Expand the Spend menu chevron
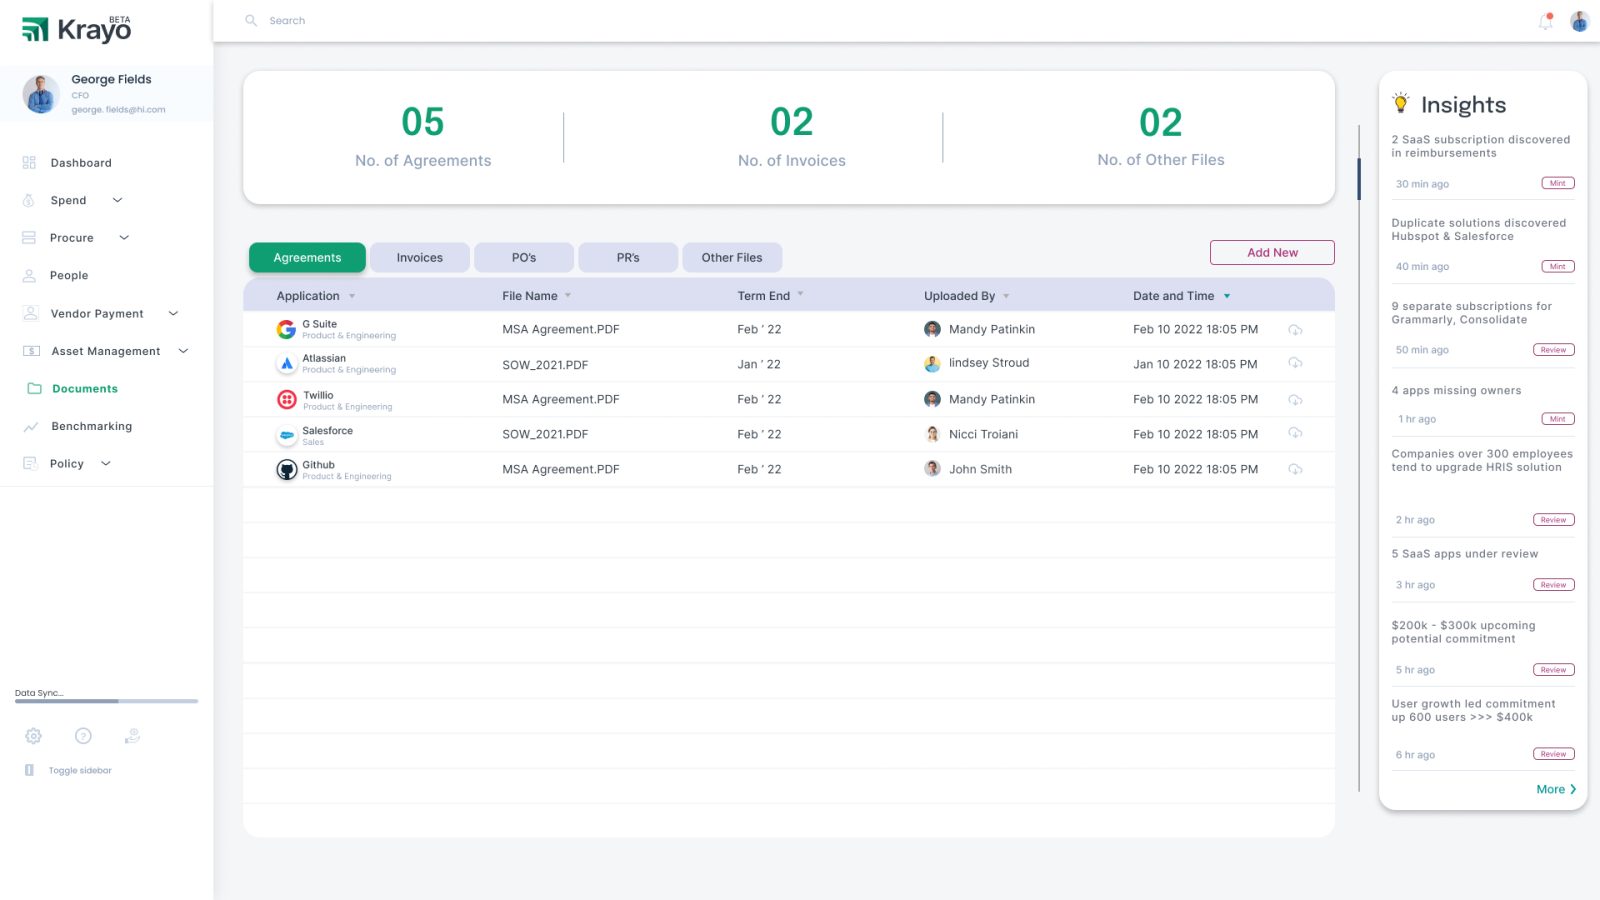Viewport: 1600px width, 900px height. tap(117, 200)
